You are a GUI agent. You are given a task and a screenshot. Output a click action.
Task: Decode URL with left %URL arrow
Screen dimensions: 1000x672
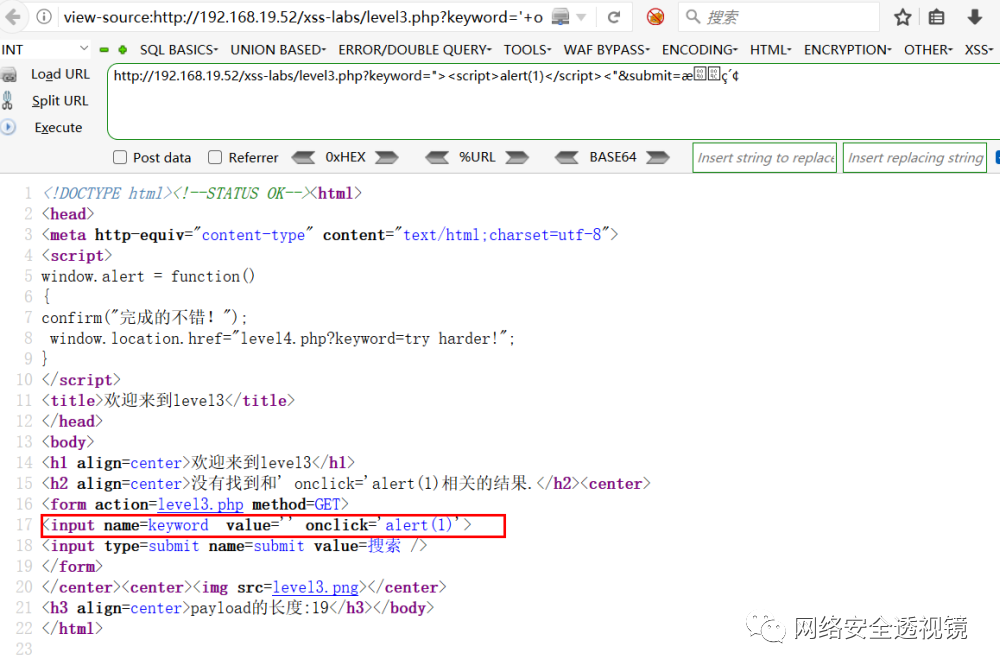click(437, 157)
